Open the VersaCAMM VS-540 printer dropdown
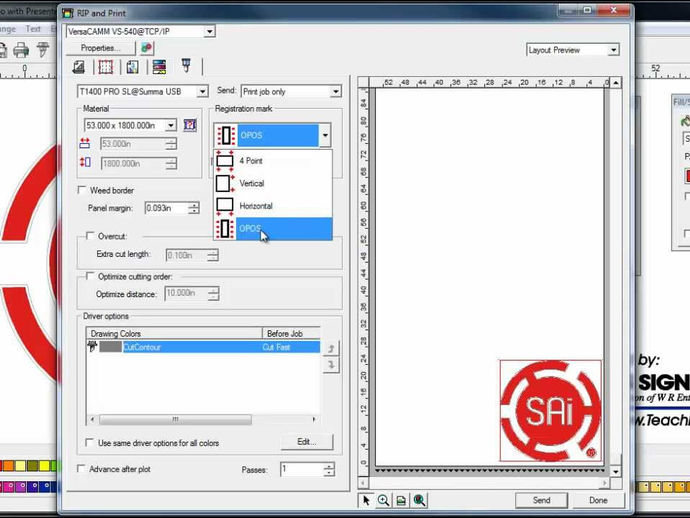690x518 pixels. click(209, 31)
